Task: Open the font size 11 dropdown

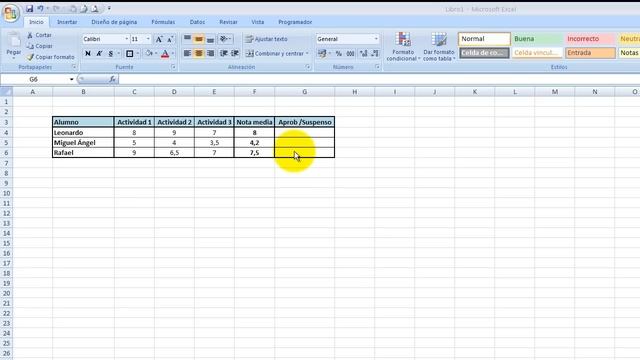Action: 148,39
